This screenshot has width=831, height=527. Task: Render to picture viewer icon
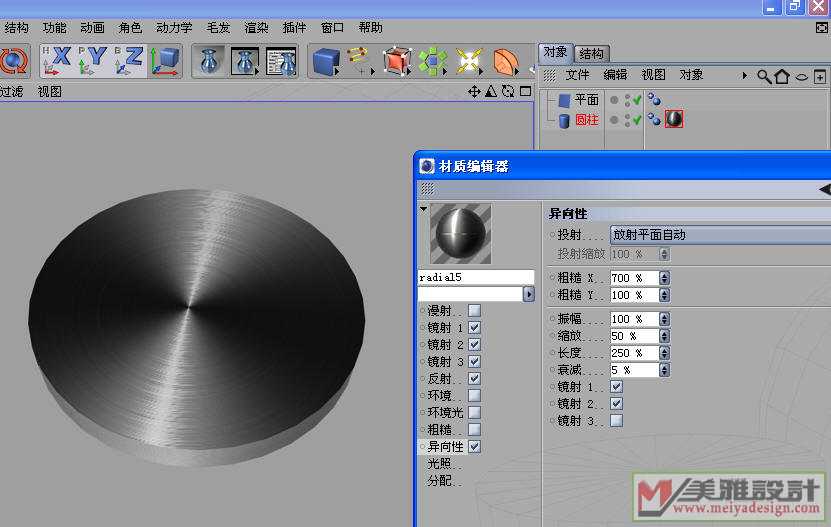coord(244,62)
